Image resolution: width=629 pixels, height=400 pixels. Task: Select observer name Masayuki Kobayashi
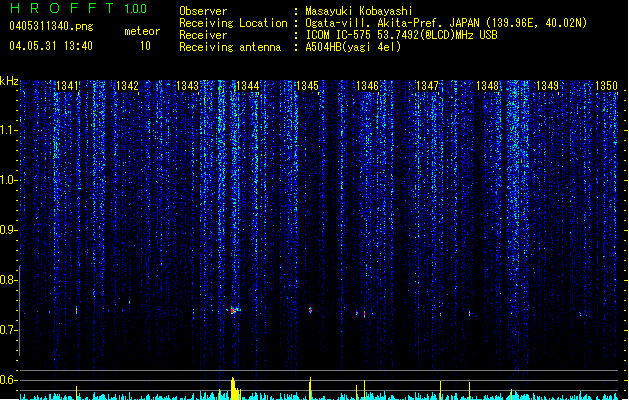point(359,11)
